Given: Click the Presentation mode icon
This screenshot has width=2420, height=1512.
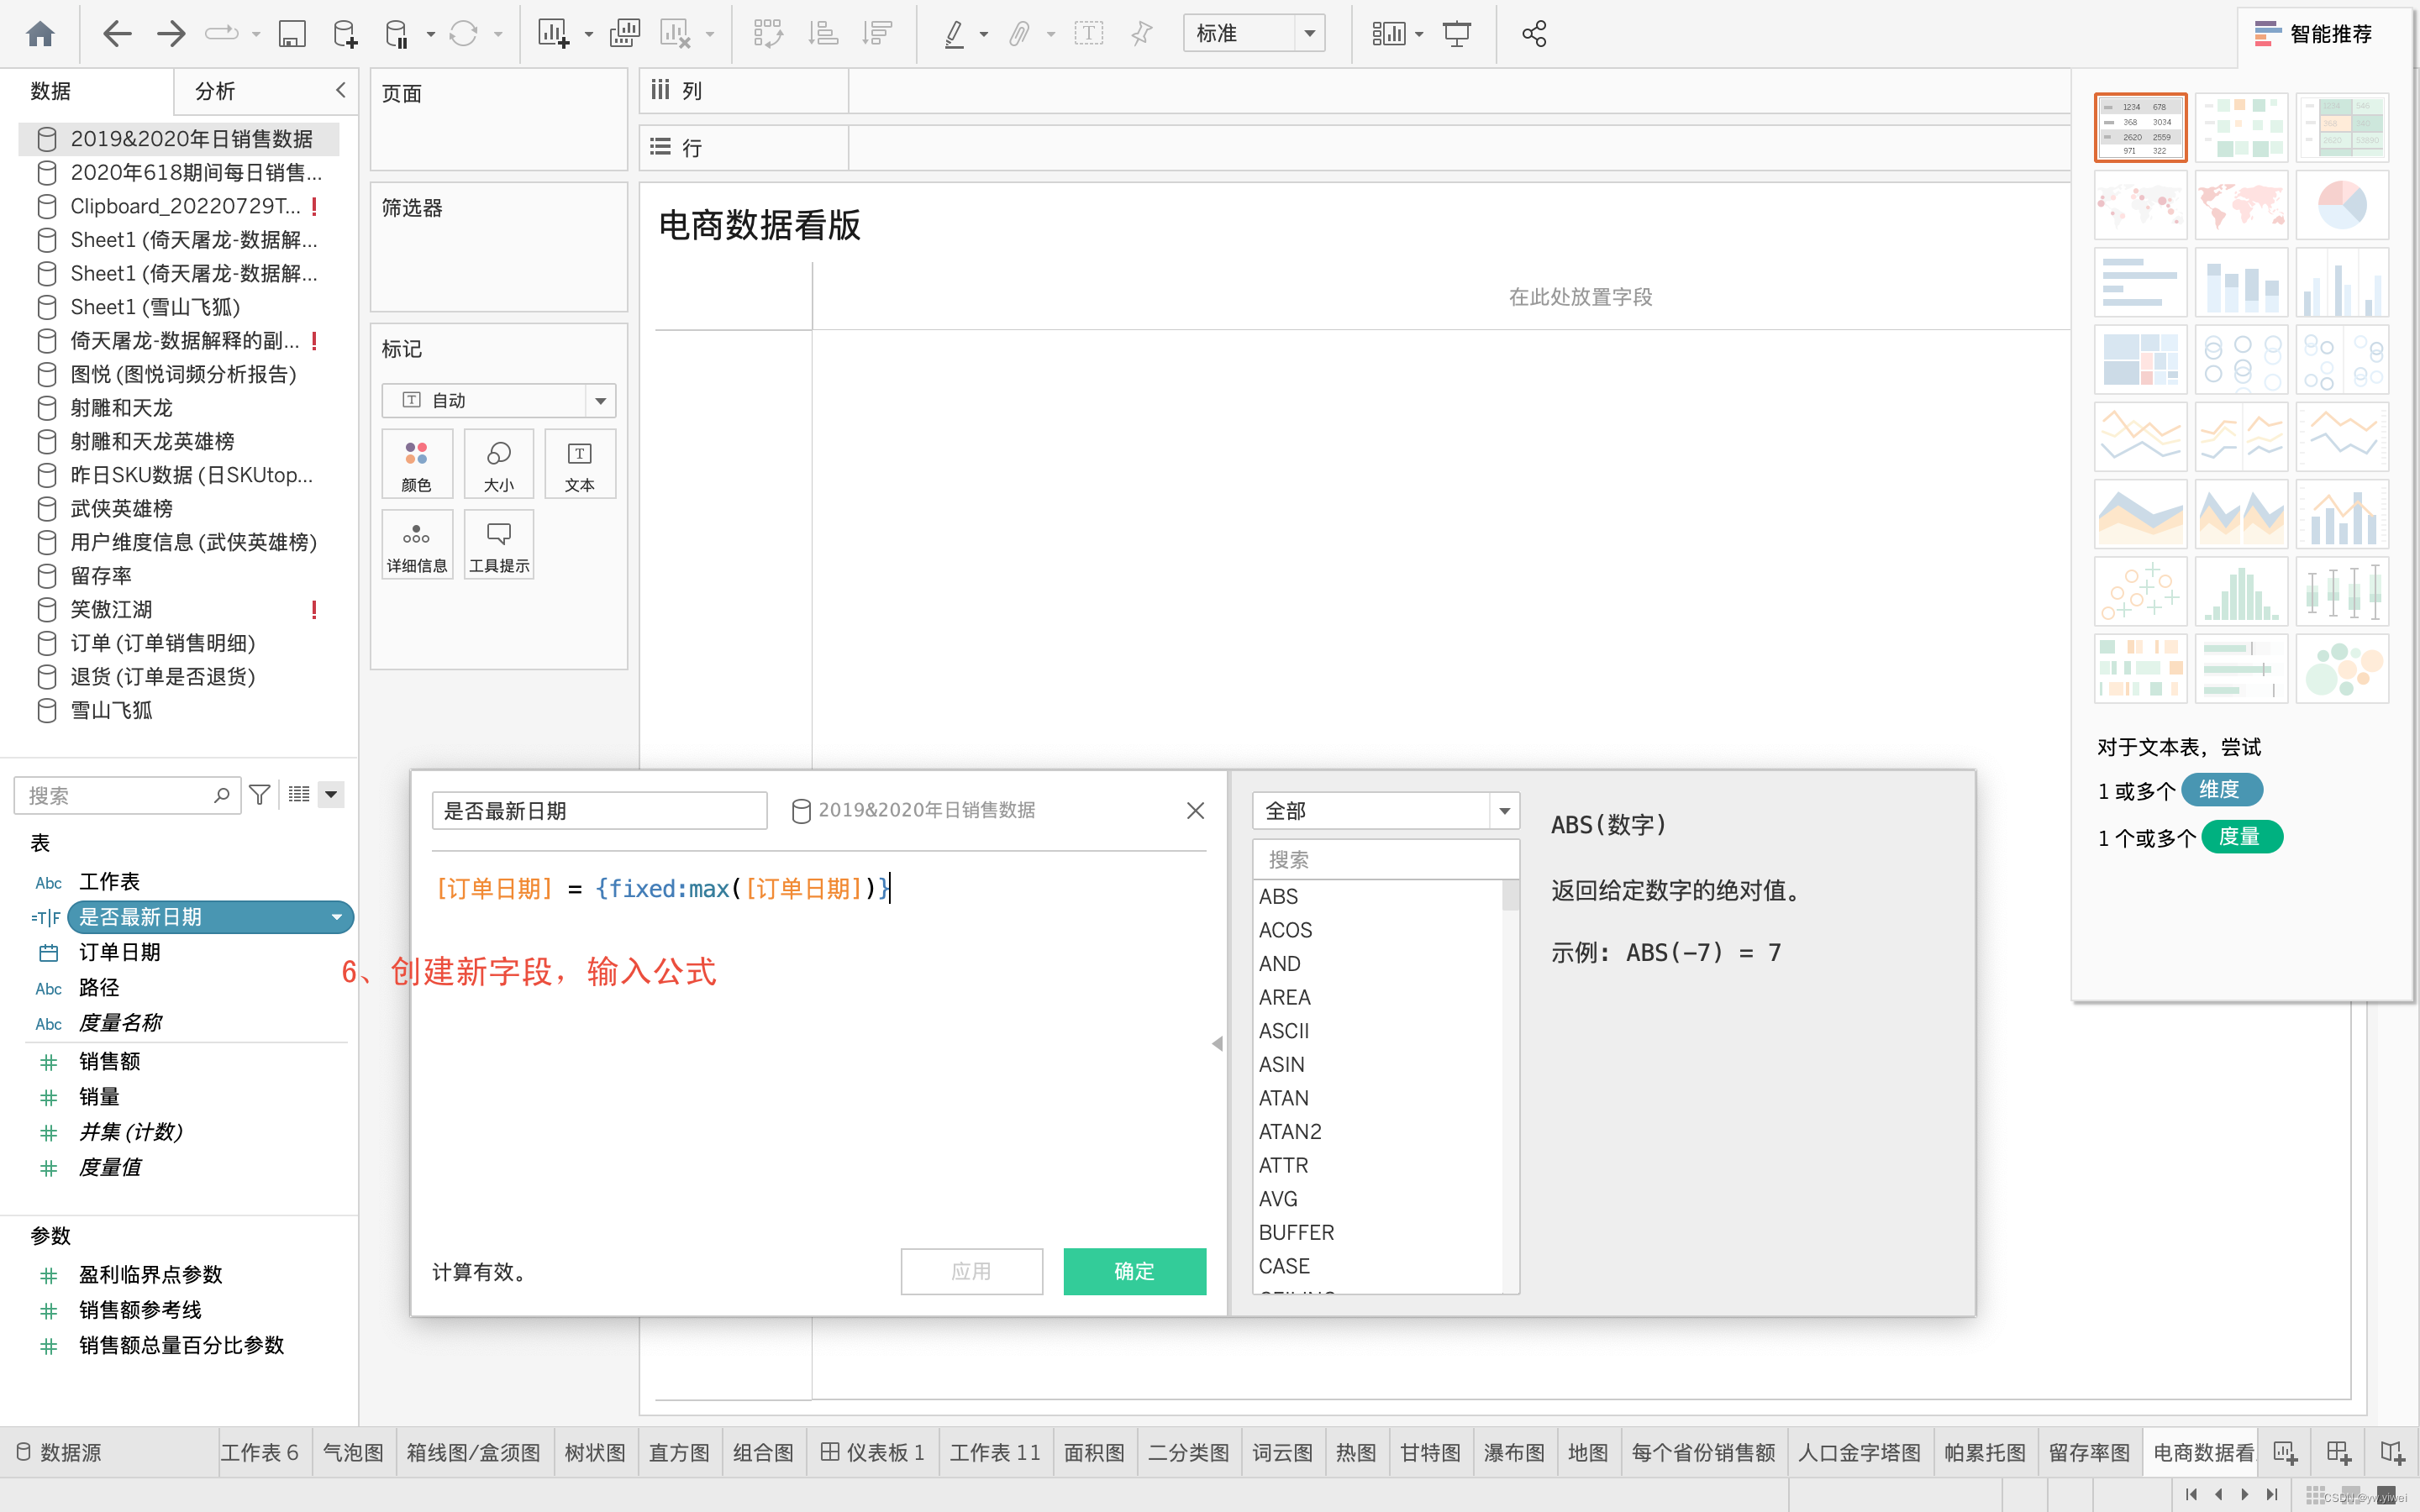Looking at the screenshot, I should [1456, 34].
